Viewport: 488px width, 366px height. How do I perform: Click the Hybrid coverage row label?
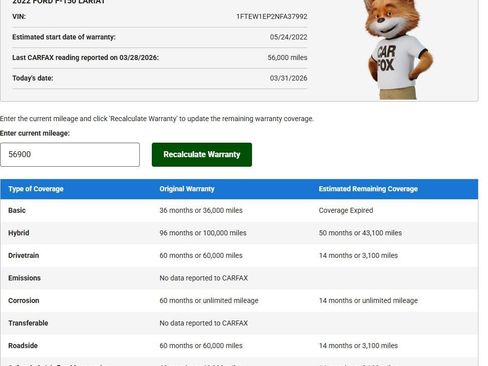(19, 233)
